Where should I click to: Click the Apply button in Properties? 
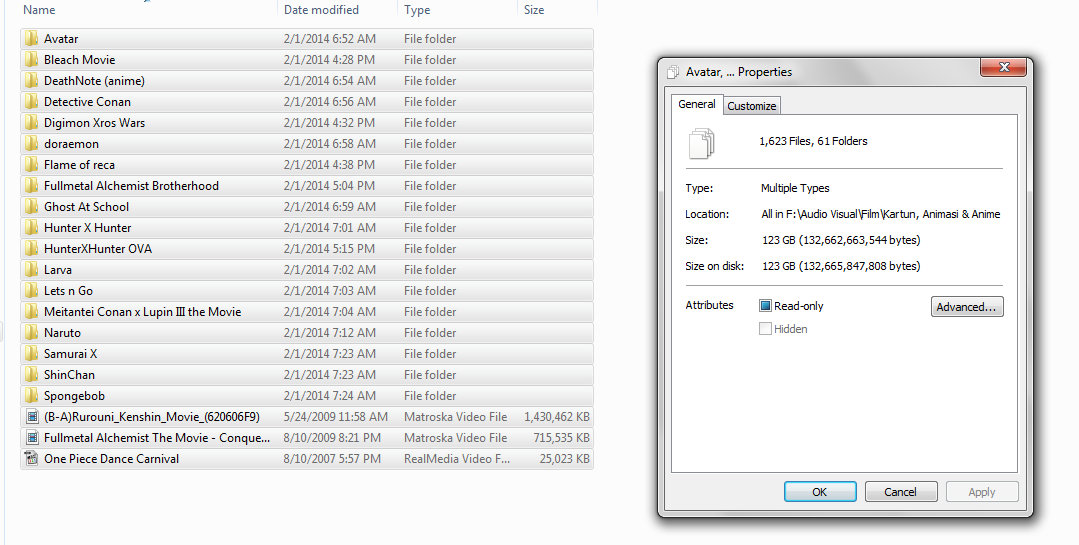pos(981,492)
